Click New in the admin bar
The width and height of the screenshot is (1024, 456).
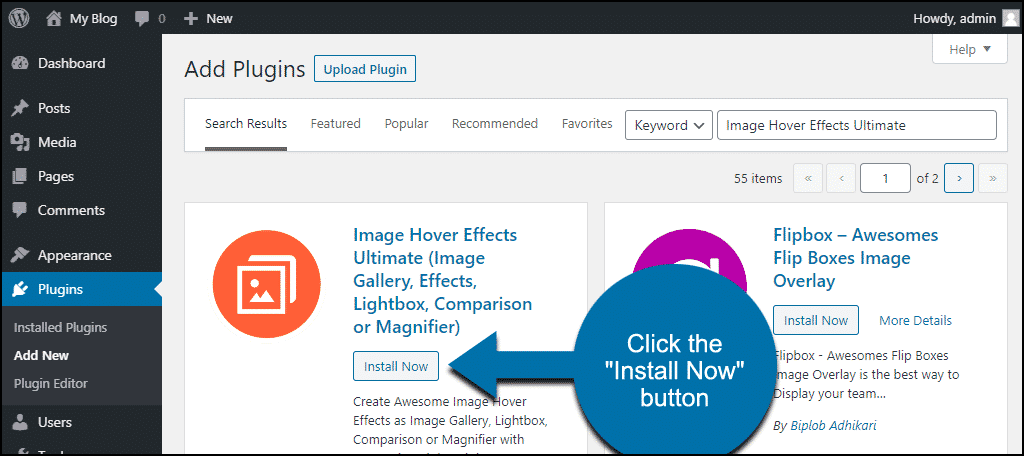point(219,19)
